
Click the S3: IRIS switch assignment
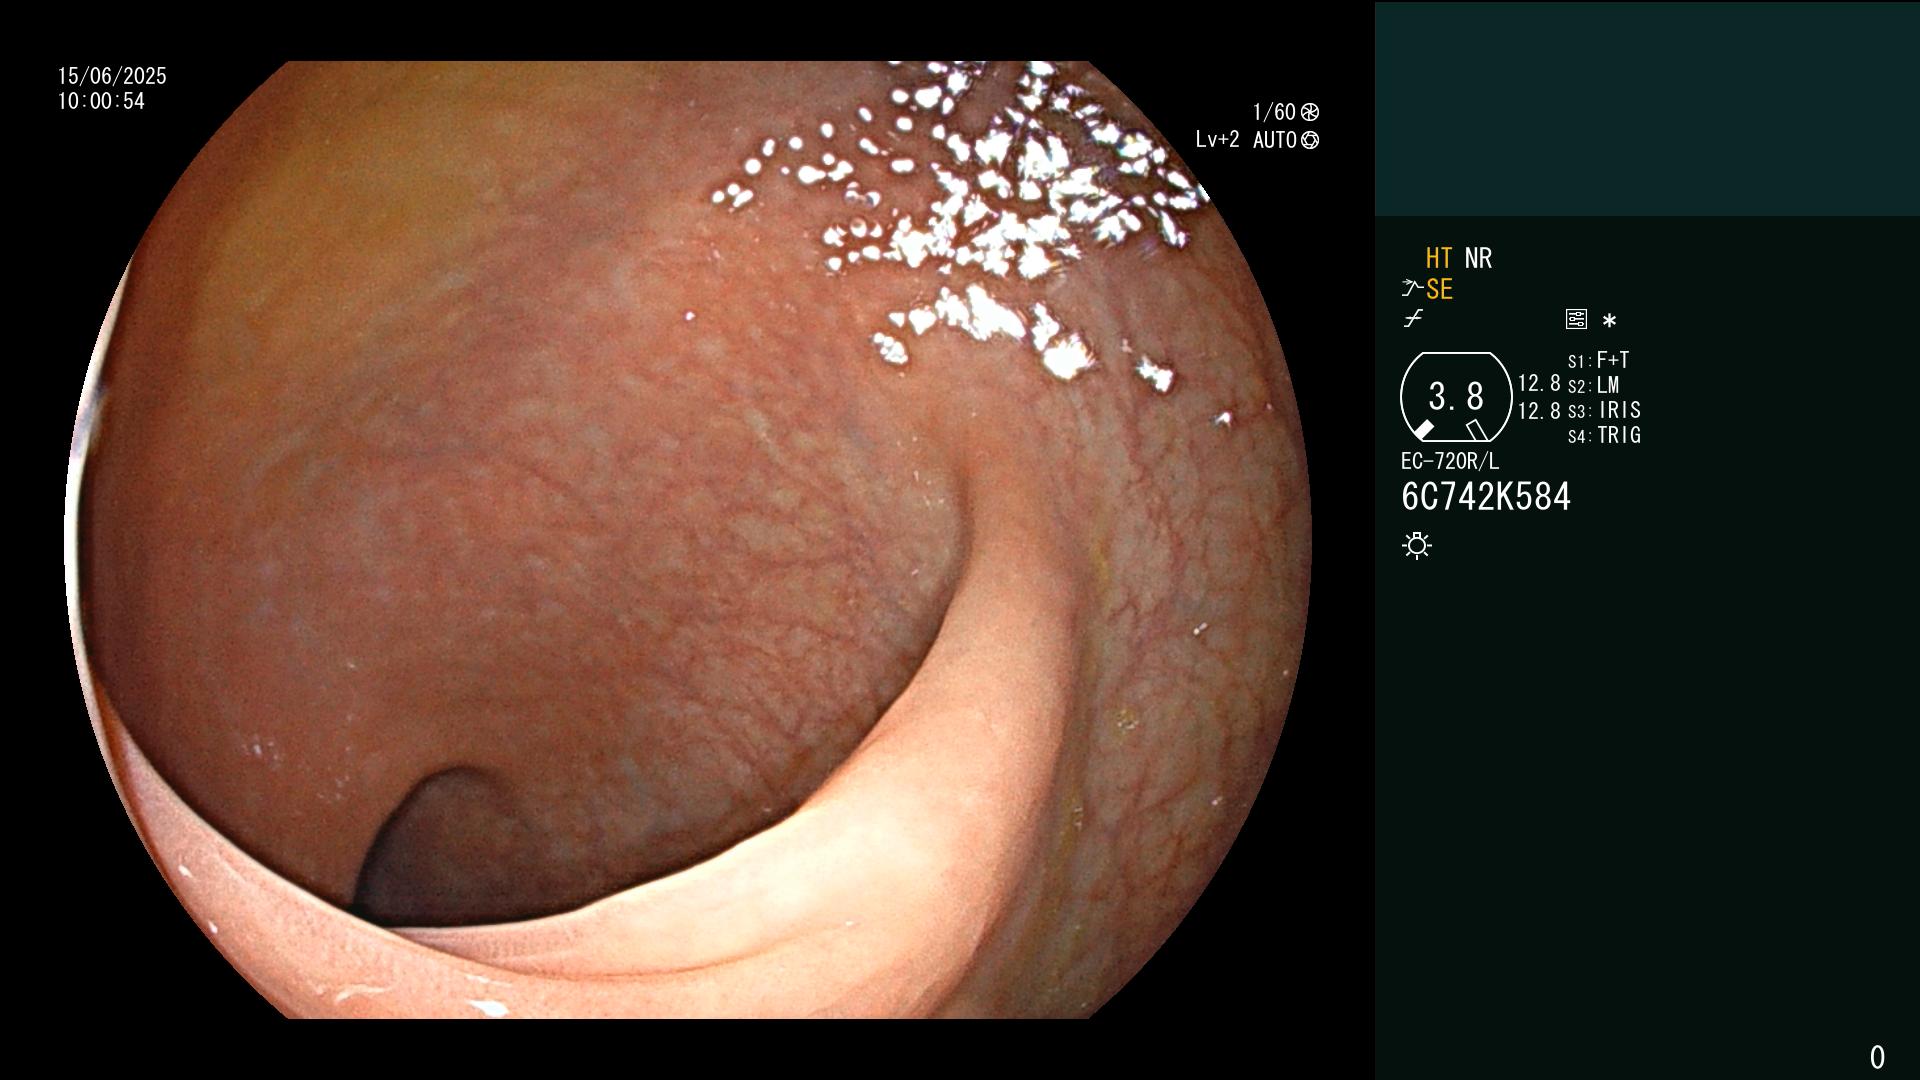(1604, 411)
